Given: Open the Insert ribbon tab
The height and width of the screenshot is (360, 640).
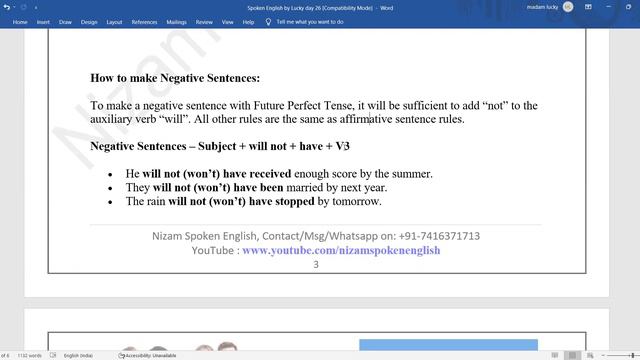Looking at the screenshot, I should coord(43,22).
